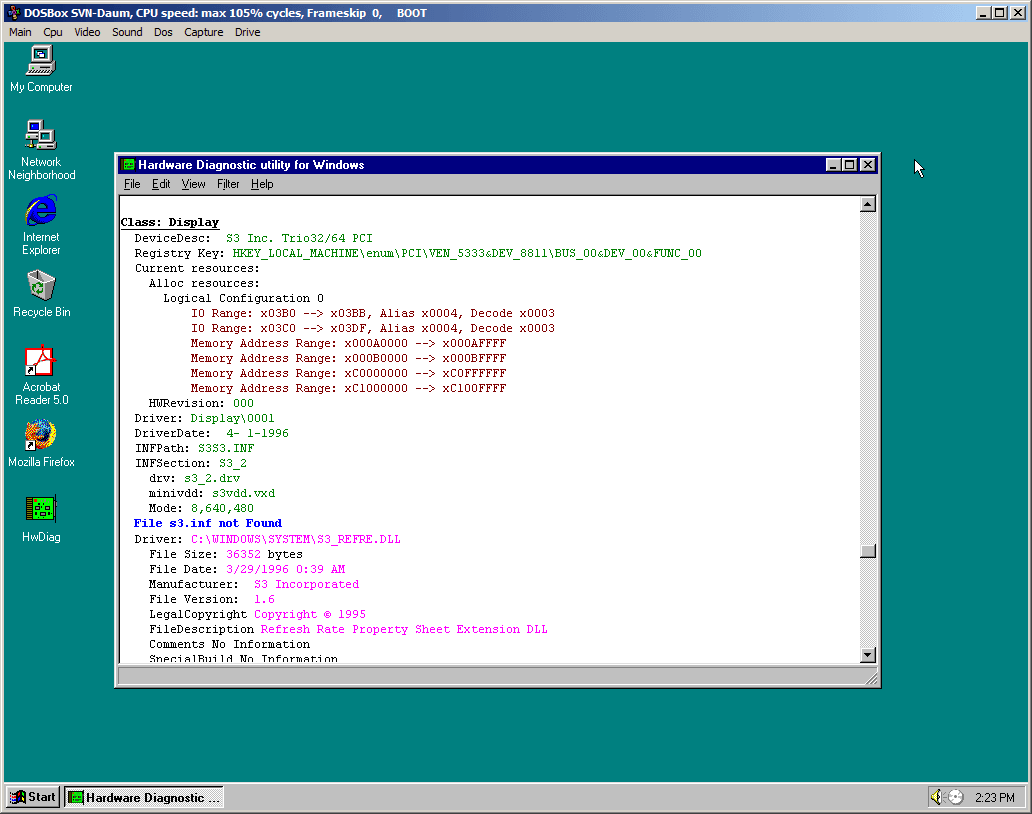The width and height of the screenshot is (1032, 814).
Task: Click the Hardware Diagnostic window title icon
Action: click(x=128, y=165)
